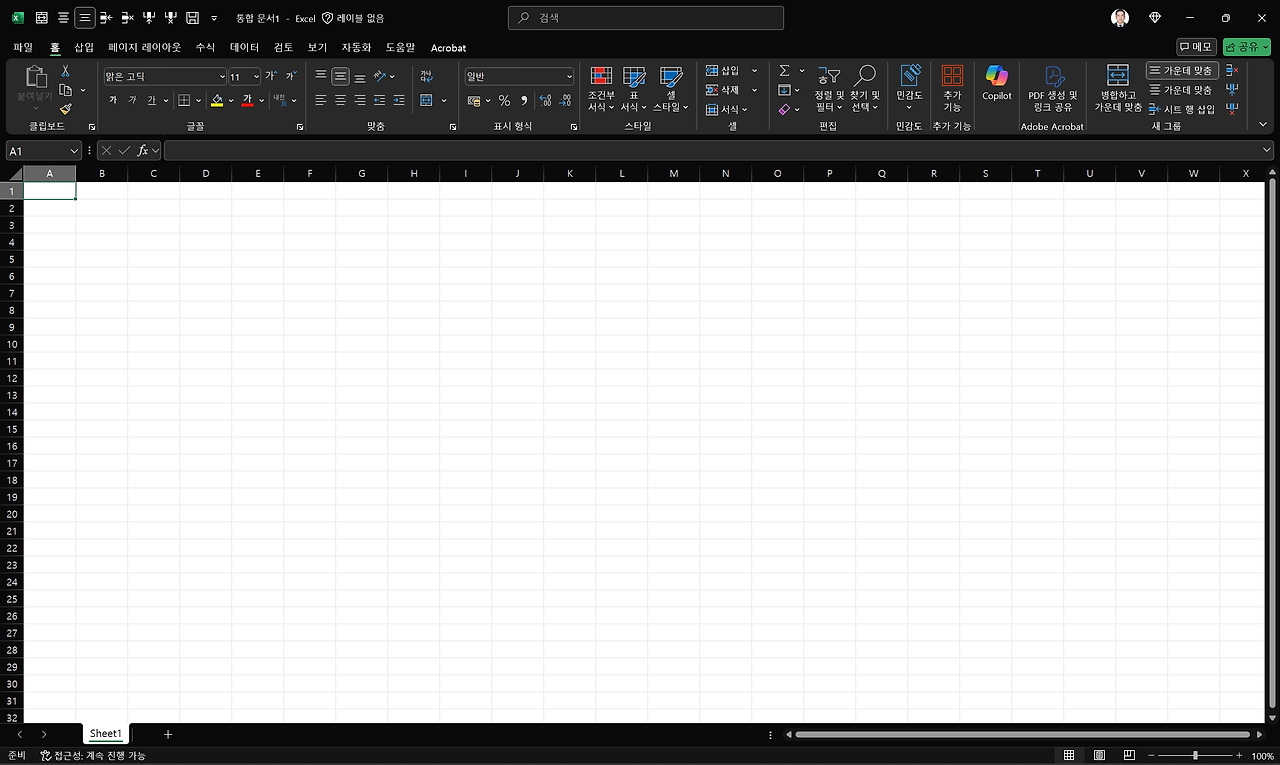Open the font name dropdown 맑은 고딕

(x=222, y=77)
